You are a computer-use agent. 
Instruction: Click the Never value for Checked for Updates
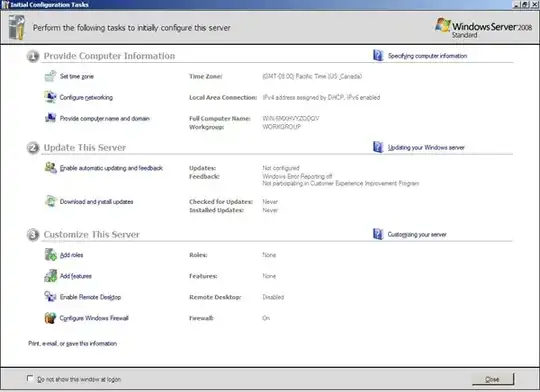pos(270,202)
